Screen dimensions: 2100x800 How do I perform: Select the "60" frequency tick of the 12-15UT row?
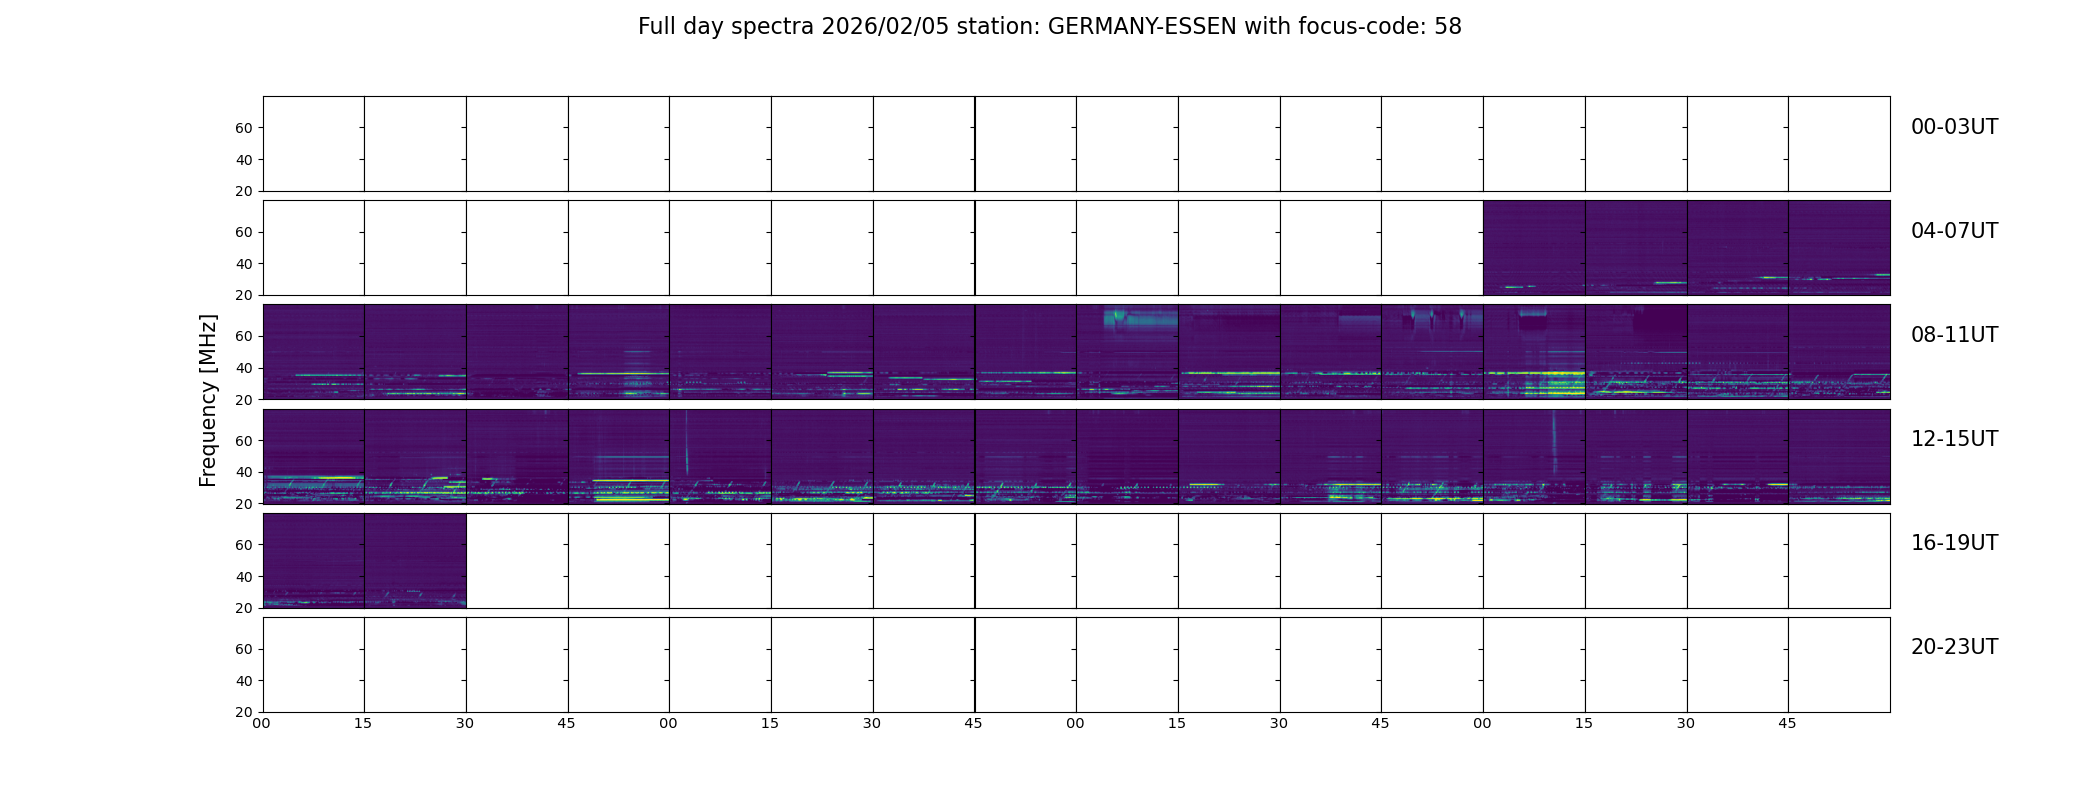(244, 441)
